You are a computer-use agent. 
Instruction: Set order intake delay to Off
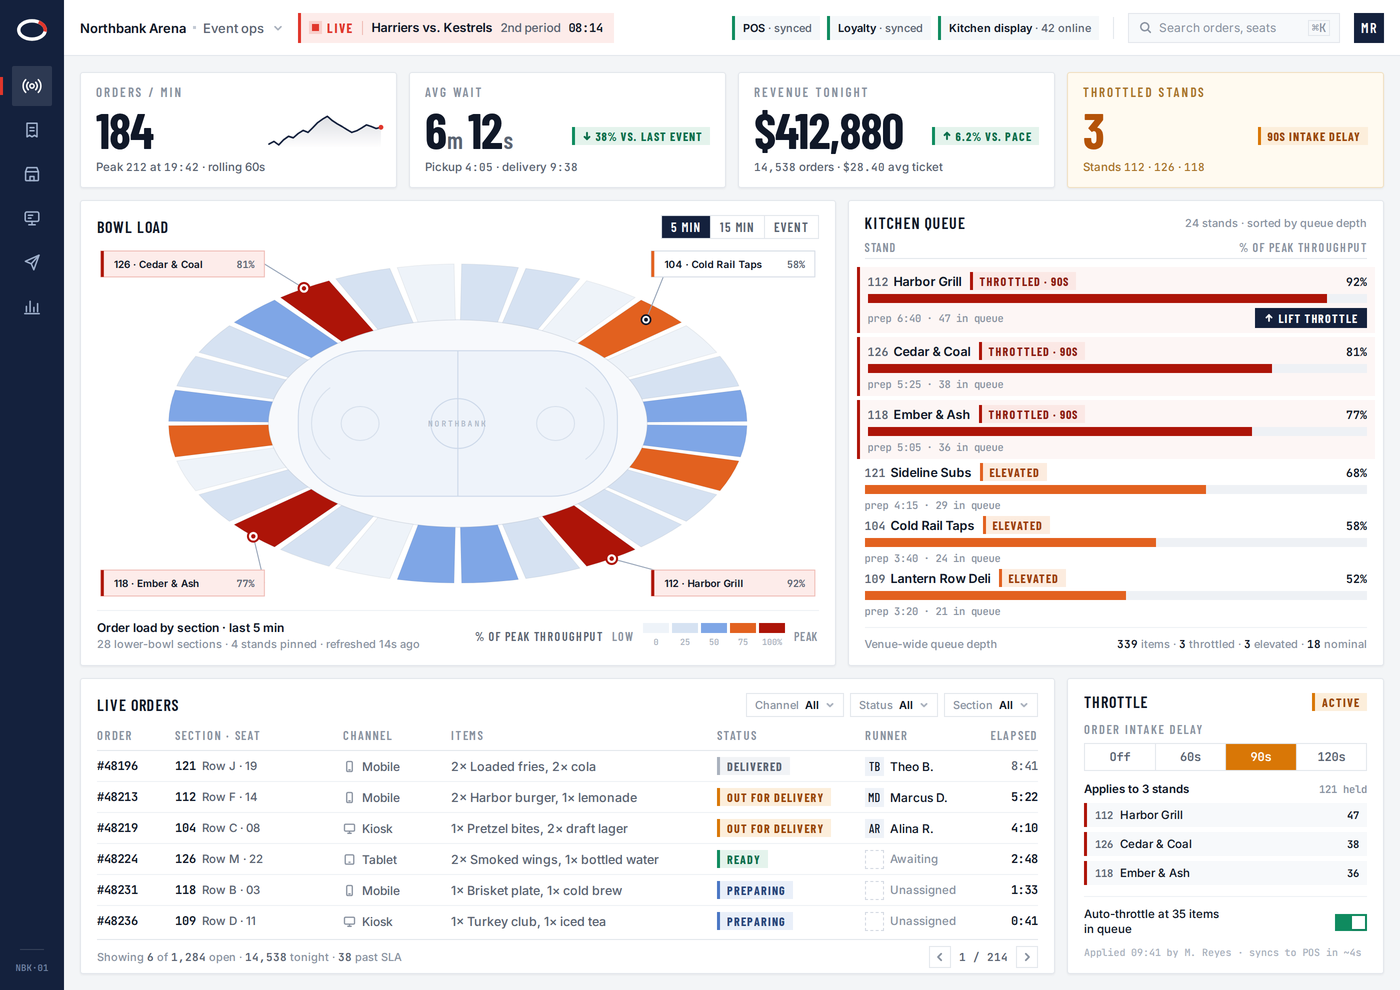pos(1120,757)
